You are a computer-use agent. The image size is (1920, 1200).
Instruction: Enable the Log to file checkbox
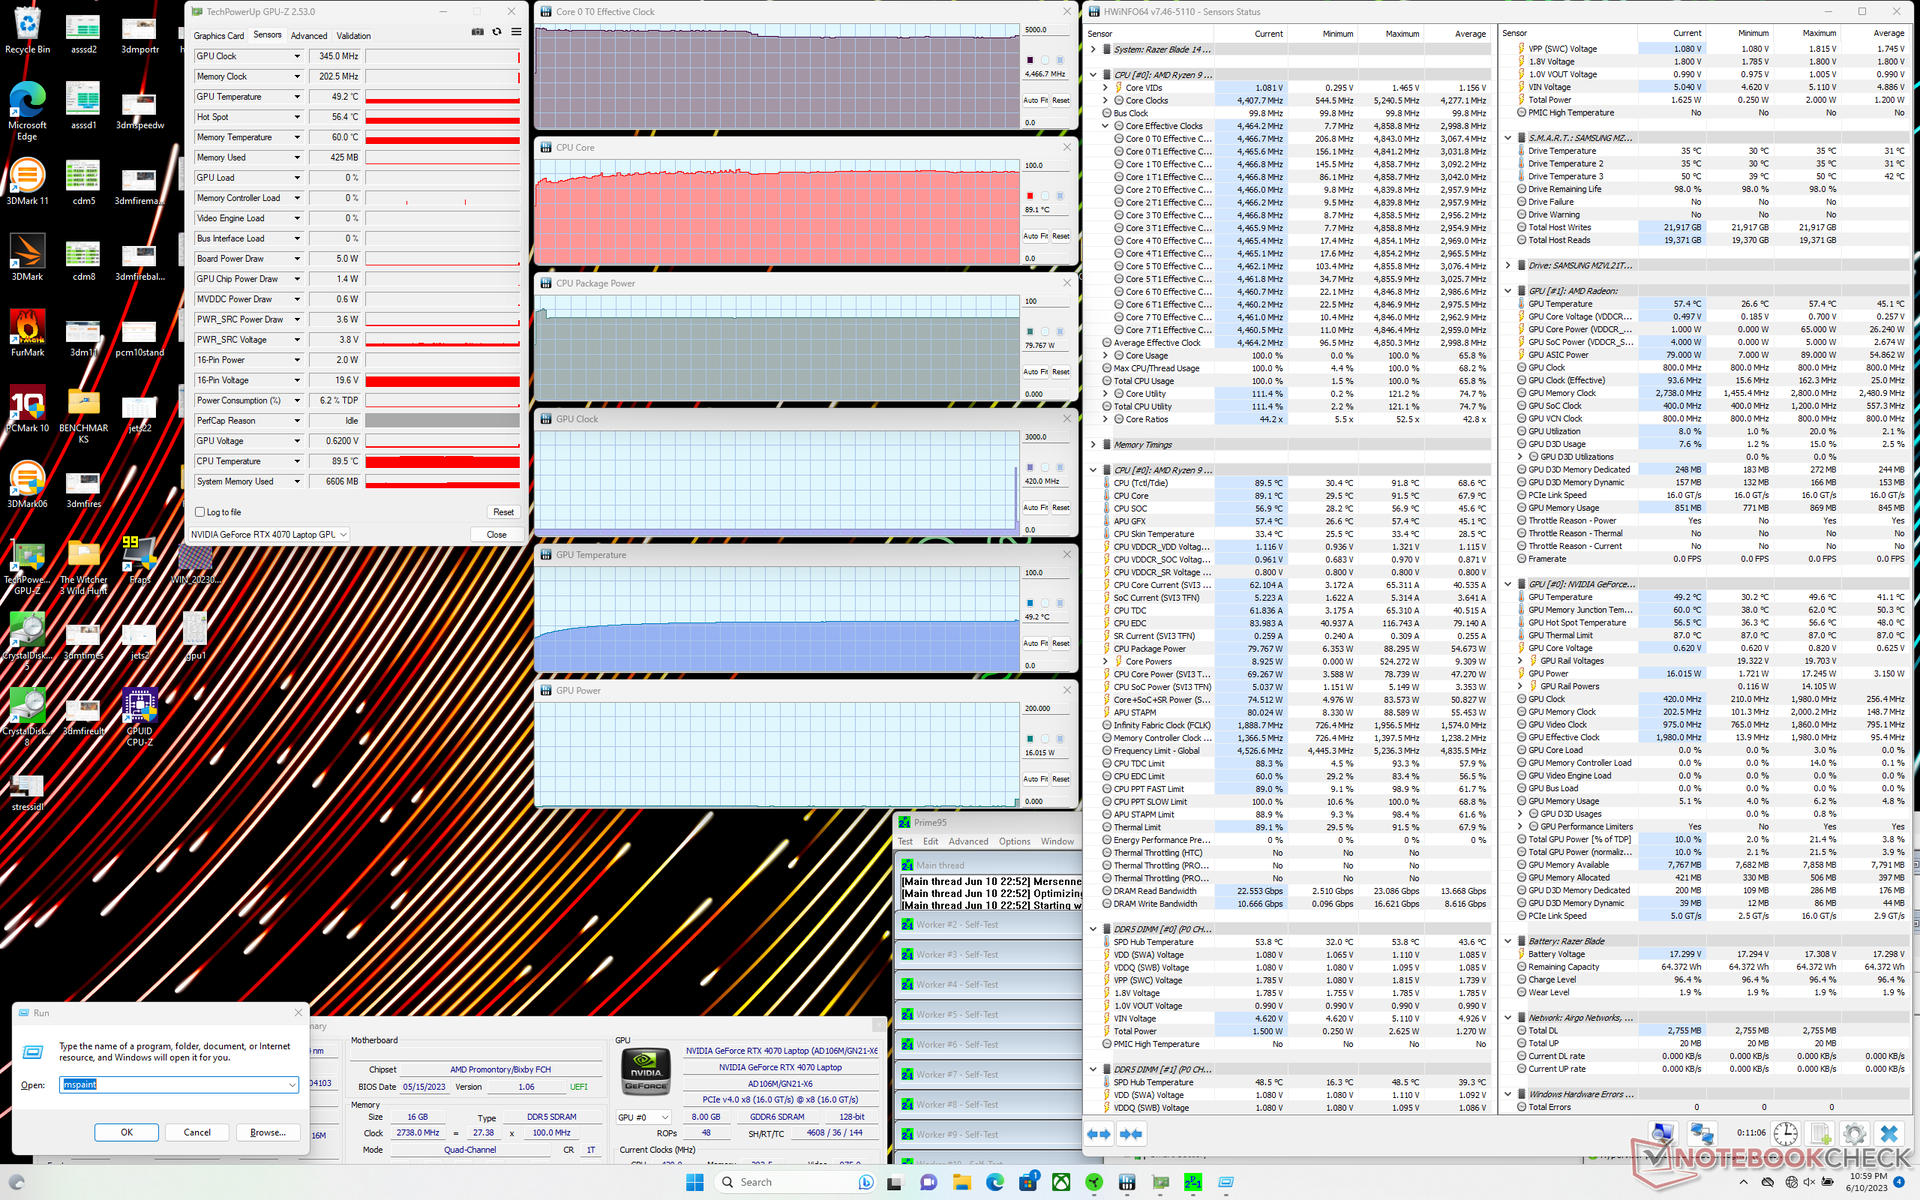(x=200, y=512)
